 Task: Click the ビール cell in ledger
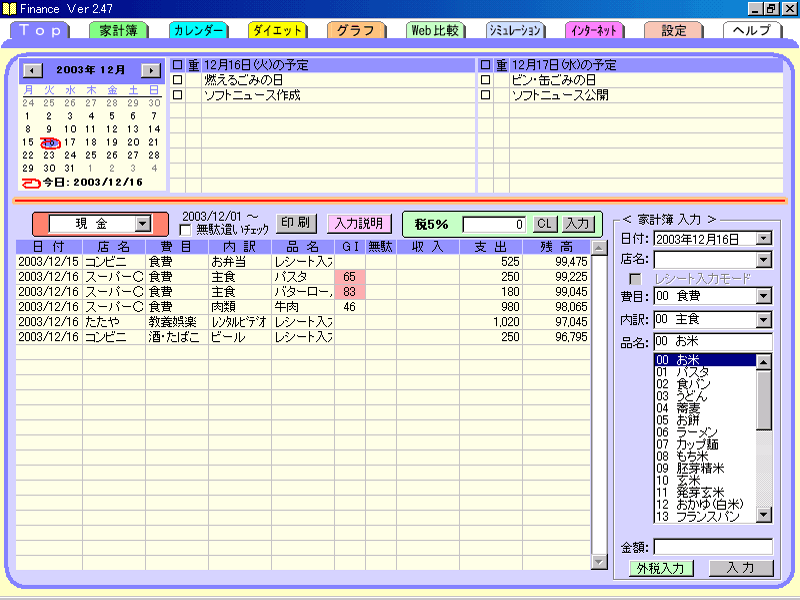tap(239, 337)
